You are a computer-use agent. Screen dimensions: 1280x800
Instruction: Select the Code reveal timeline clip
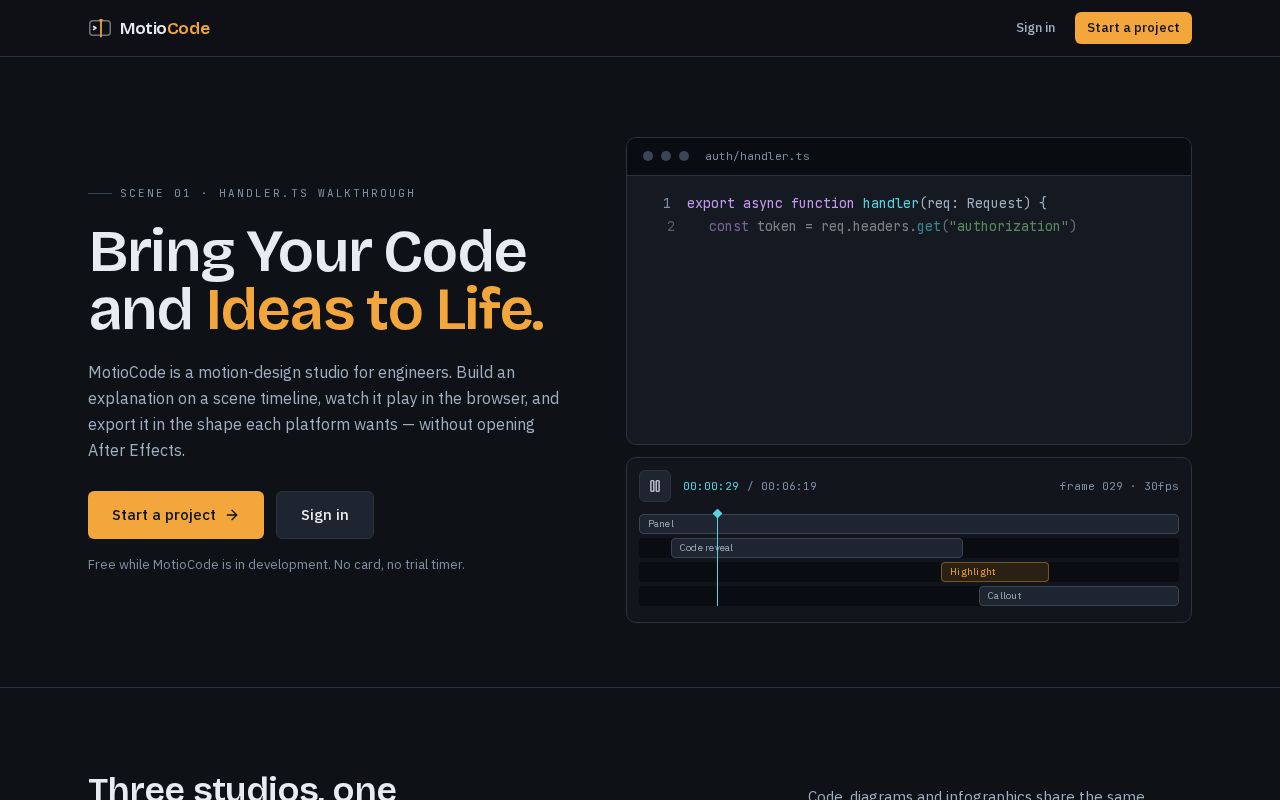[x=817, y=548]
